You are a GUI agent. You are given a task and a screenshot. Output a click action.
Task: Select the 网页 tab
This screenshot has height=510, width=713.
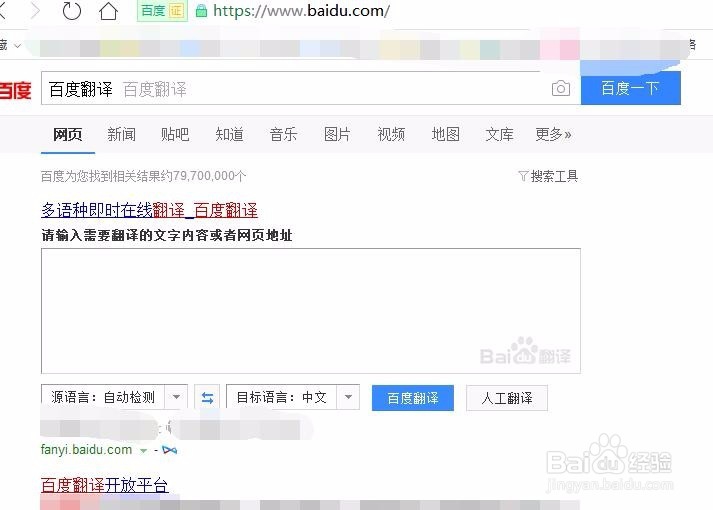(x=67, y=134)
